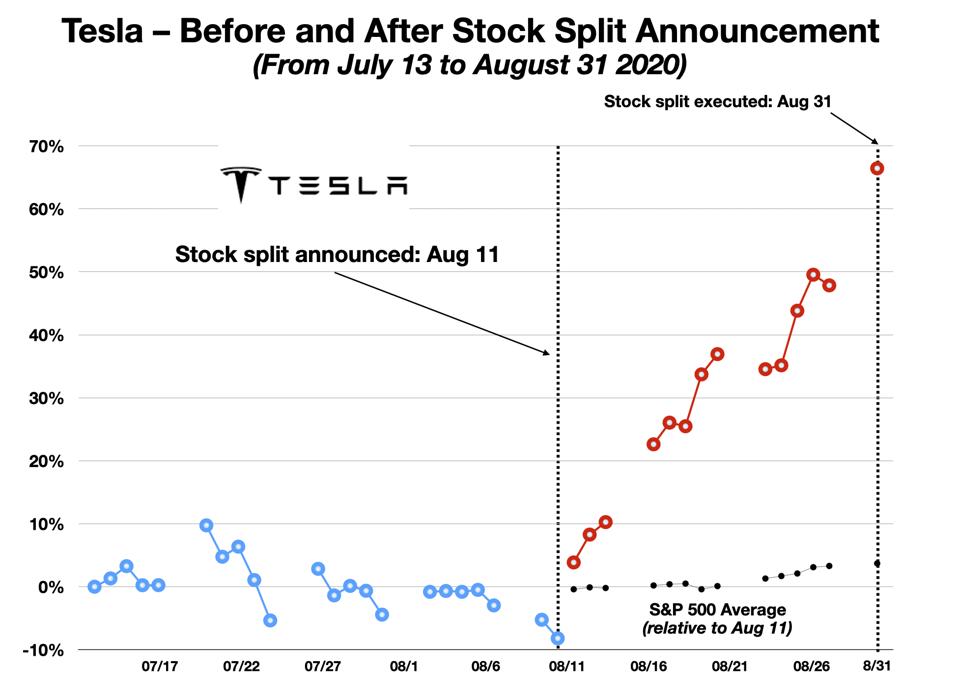Click the 07/17 x-axis date label
The image size is (959, 700).
coord(159,666)
